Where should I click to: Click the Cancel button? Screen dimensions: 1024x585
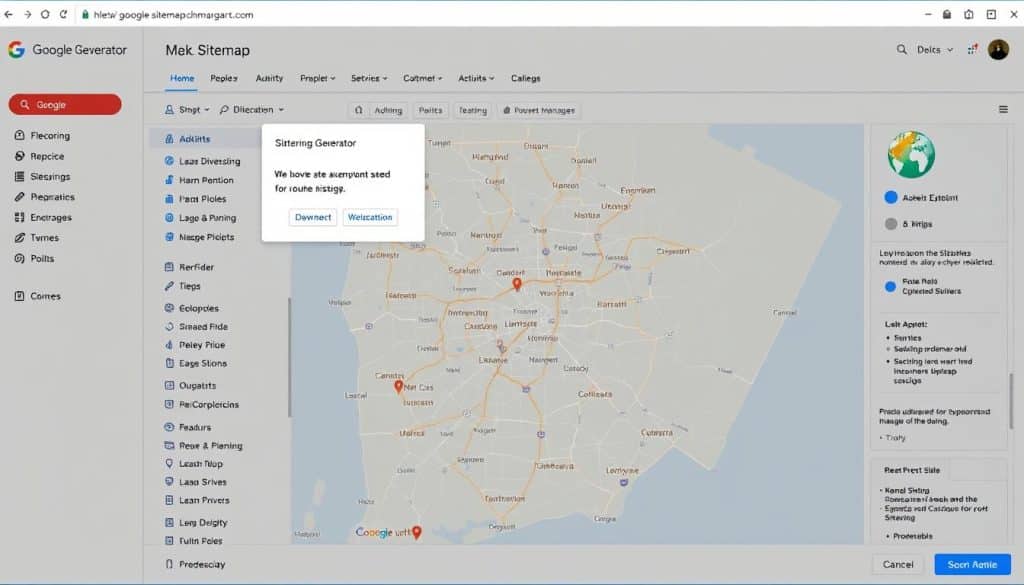point(898,564)
